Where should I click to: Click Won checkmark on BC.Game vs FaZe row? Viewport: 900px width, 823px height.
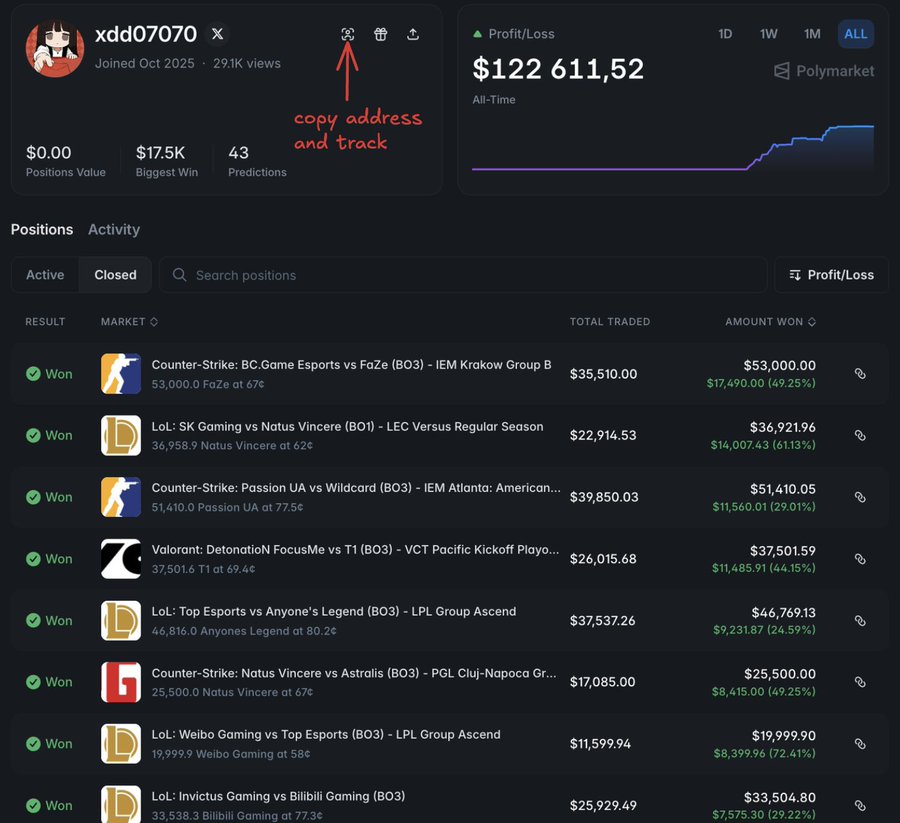[x=33, y=374]
